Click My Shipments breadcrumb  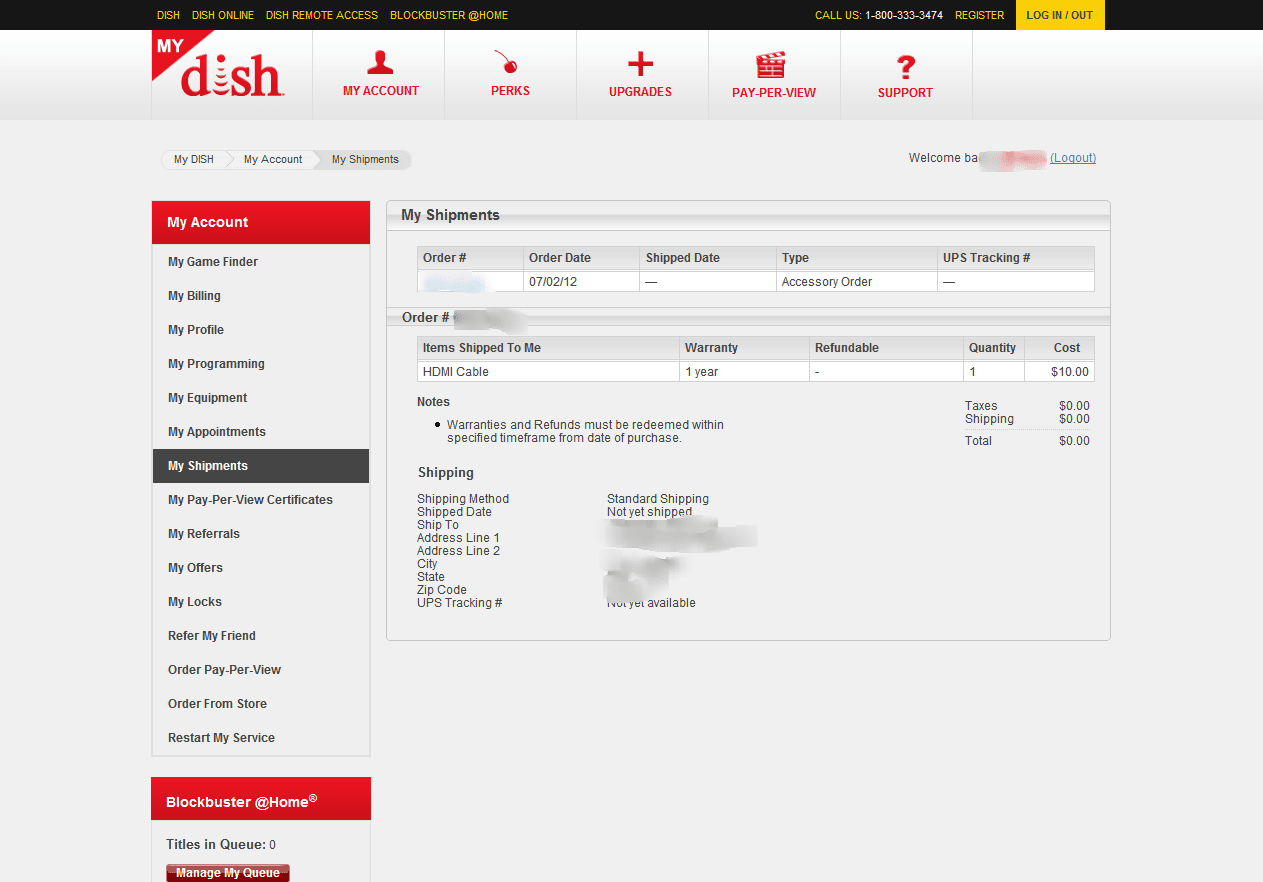tap(365, 159)
